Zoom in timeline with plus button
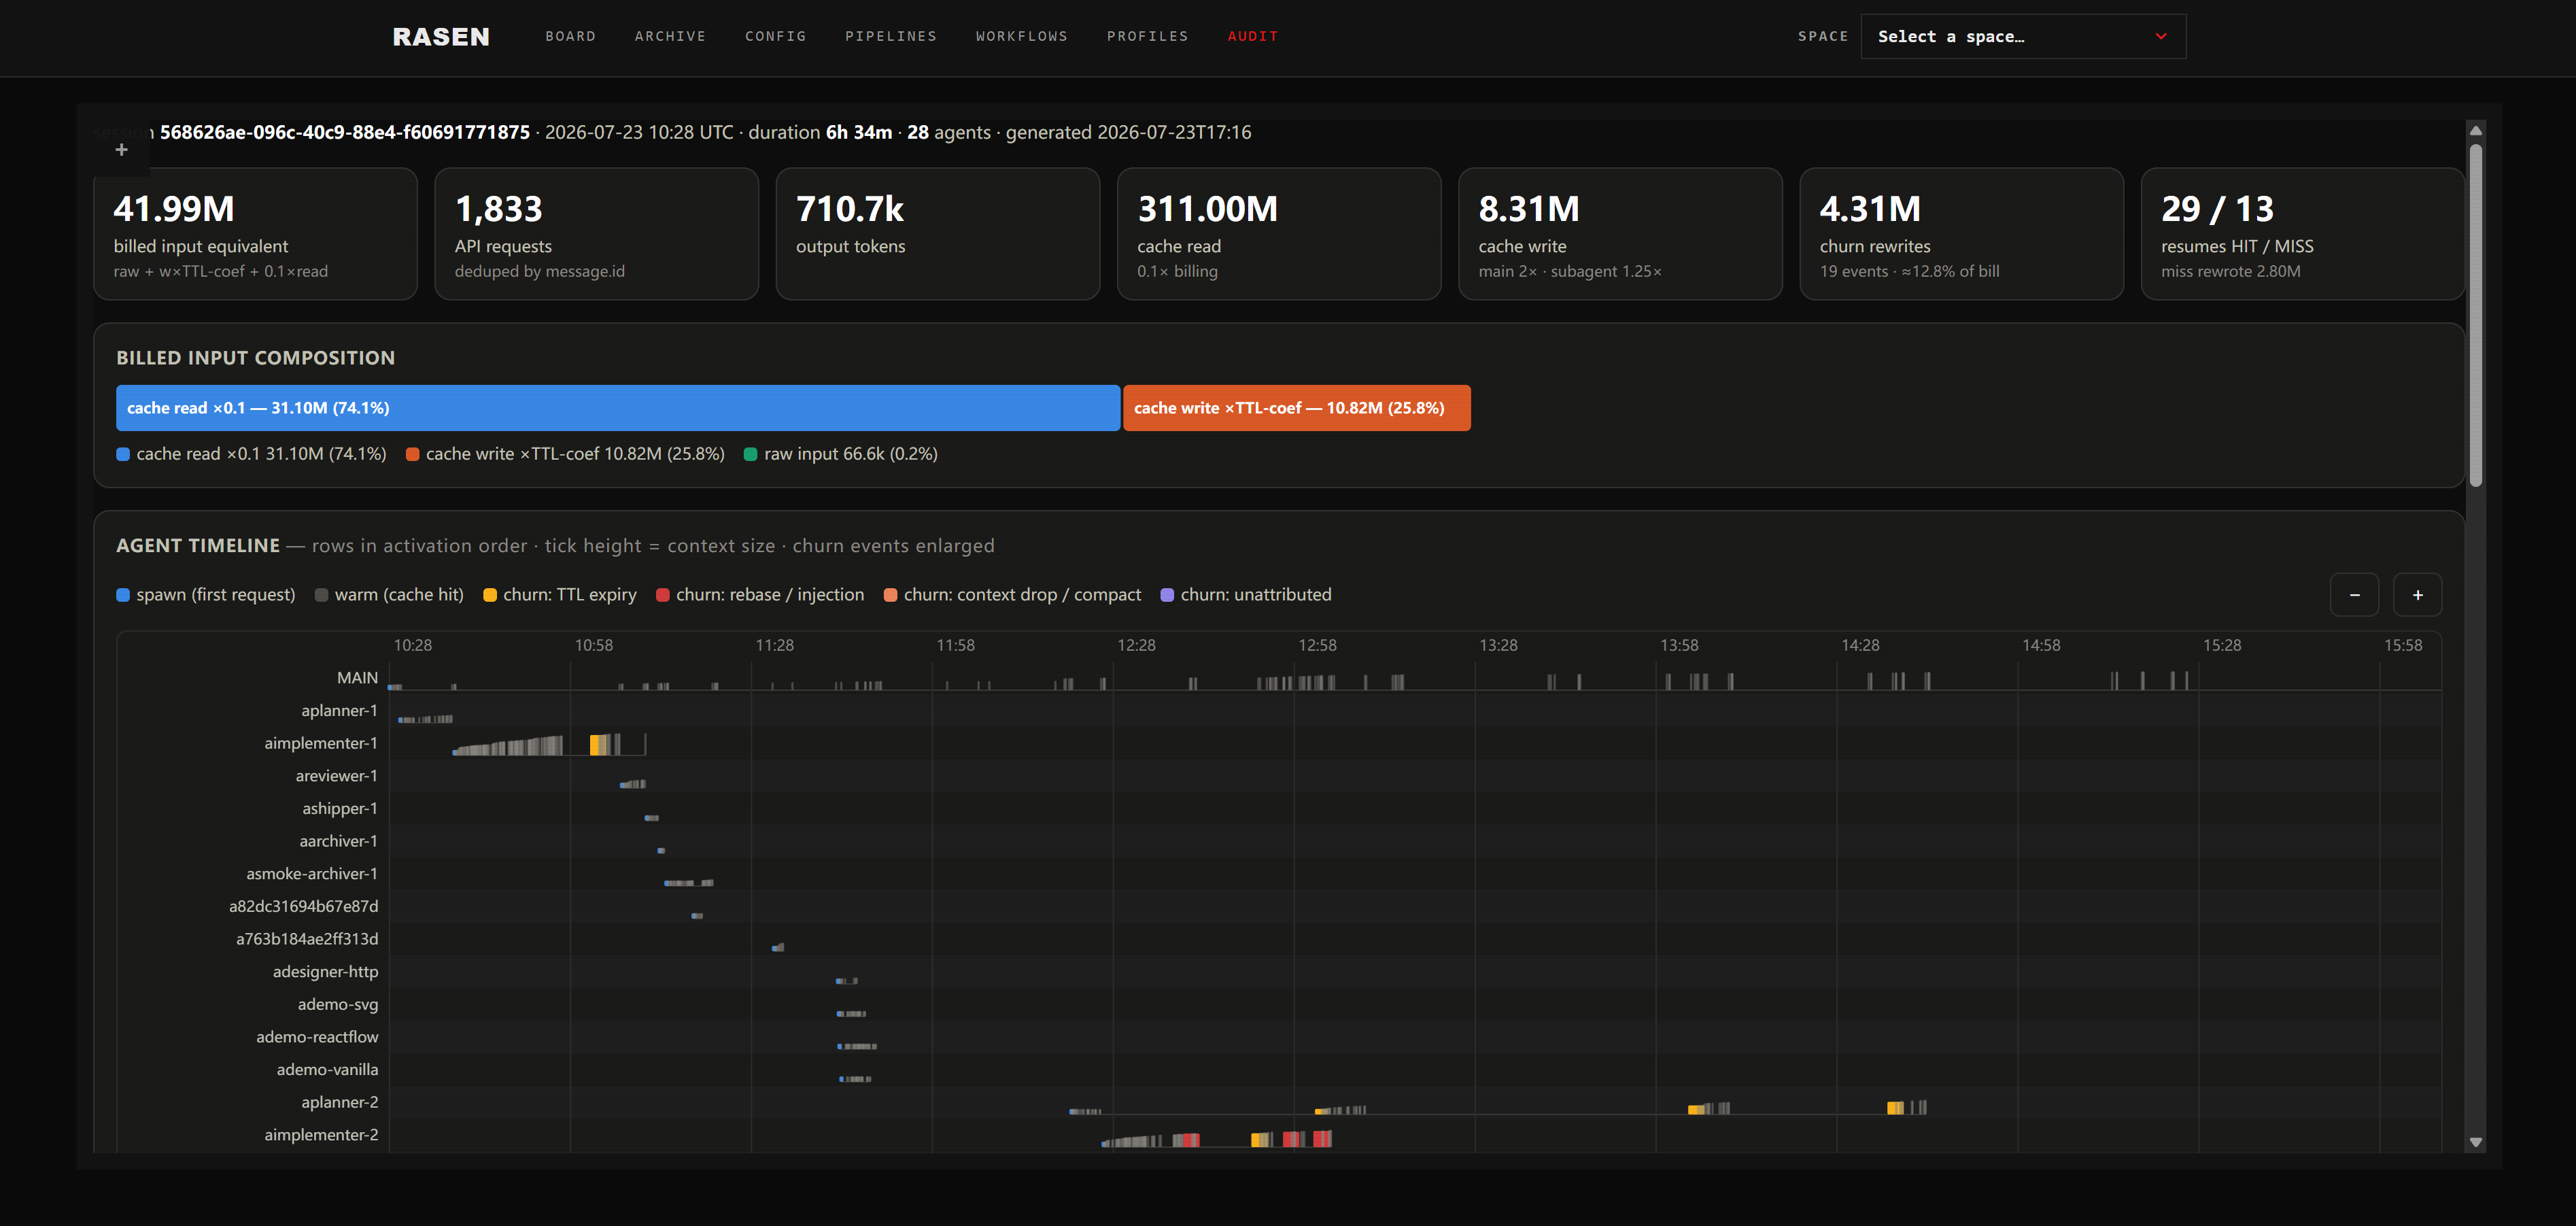This screenshot has height=1226, width=2576. pyautogui.click(x=2417, y=595)
